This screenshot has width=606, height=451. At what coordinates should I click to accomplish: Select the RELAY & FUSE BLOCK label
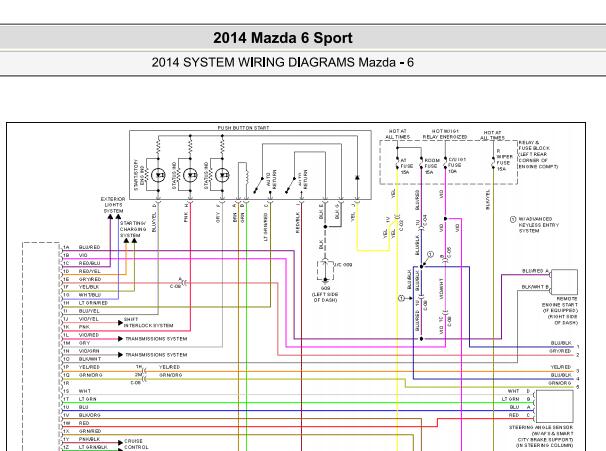point(538,154)
